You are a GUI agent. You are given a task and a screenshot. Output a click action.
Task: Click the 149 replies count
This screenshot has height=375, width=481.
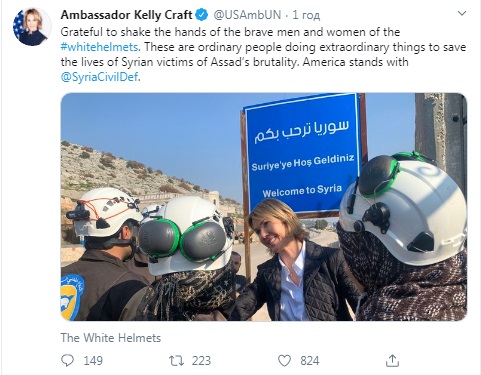click(x=93, y=361)
